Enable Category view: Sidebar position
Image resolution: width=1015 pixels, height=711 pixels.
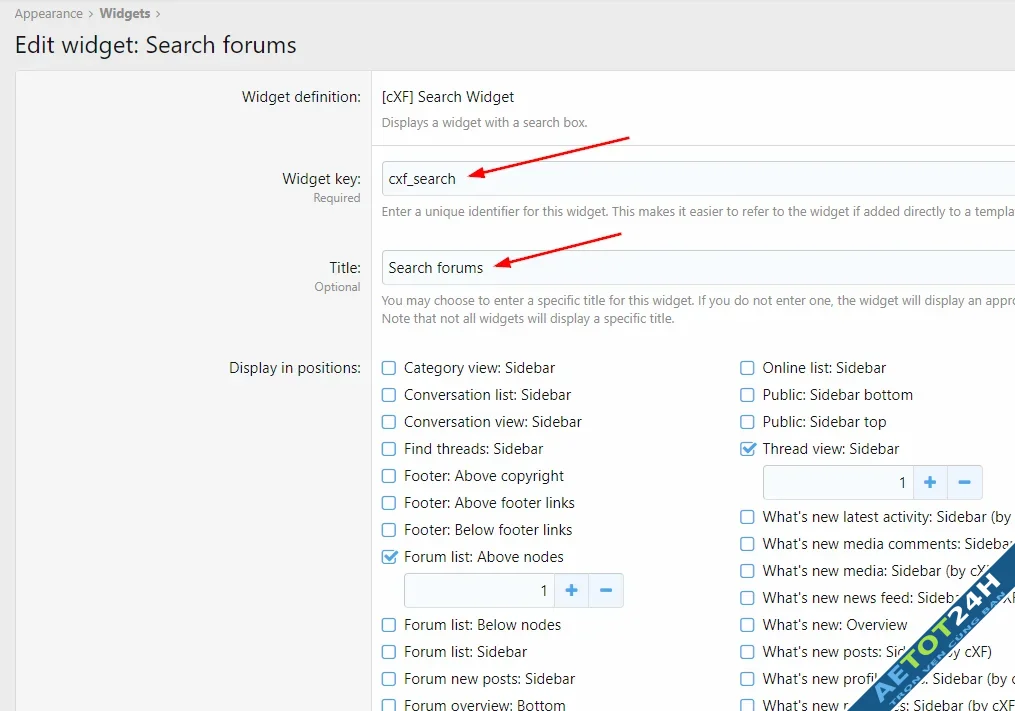coord(388,367)
